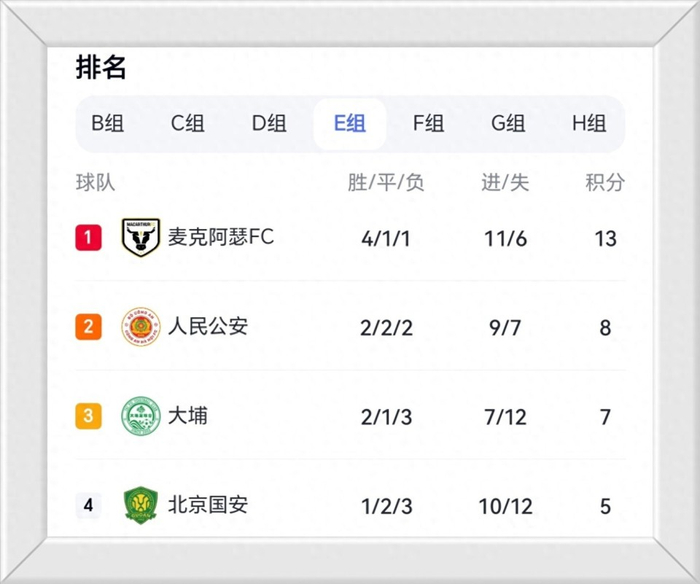Click the red rank 1 badge
The height and width of the screenshot is (584, 700).
(x=88, y=238)
